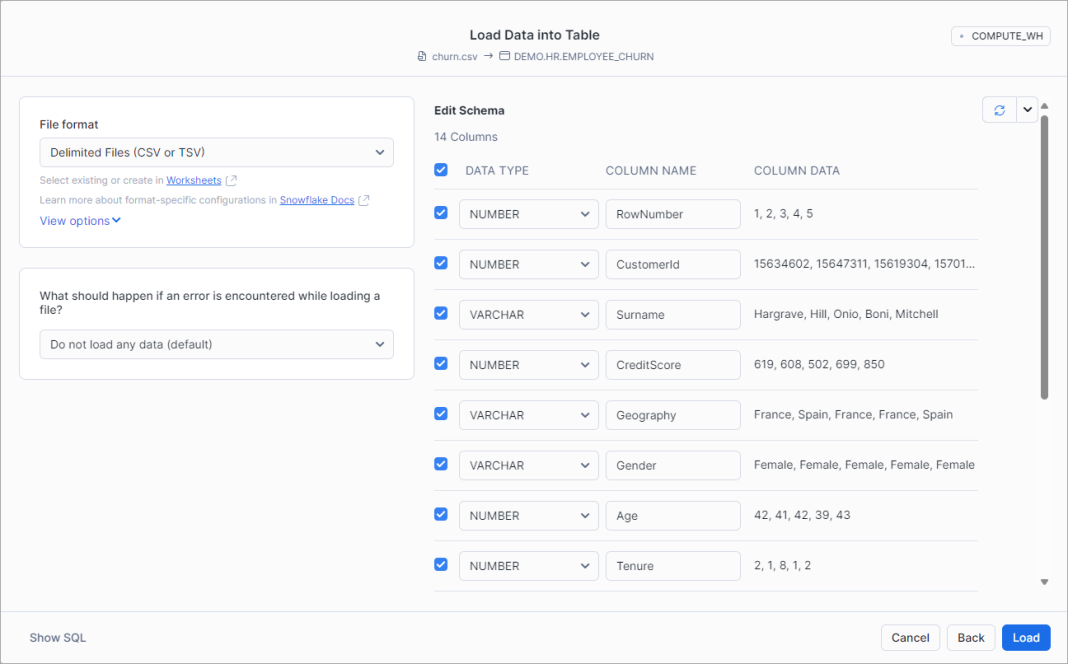Click the scroll up arrow in schema list
The image size is (1068, 664).
[x=1044, y=106]
